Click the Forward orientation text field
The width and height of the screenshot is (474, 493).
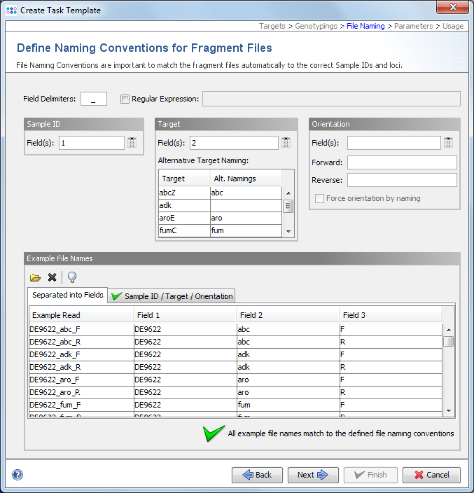402,162
